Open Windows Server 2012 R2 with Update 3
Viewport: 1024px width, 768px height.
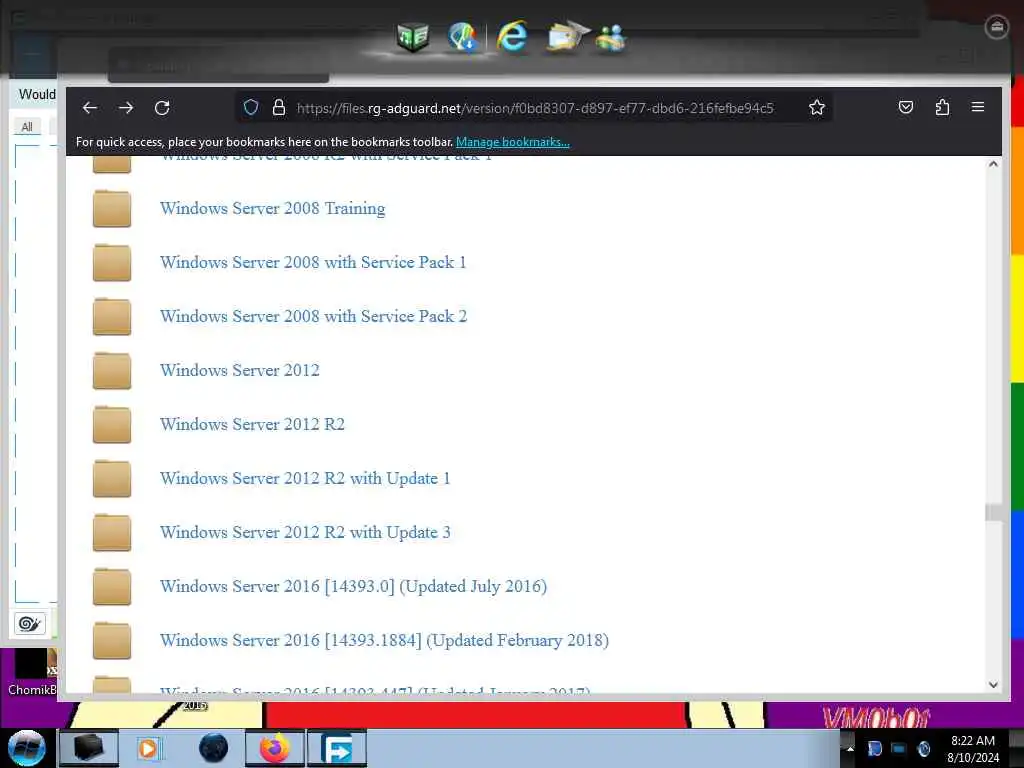pos(305,532)
